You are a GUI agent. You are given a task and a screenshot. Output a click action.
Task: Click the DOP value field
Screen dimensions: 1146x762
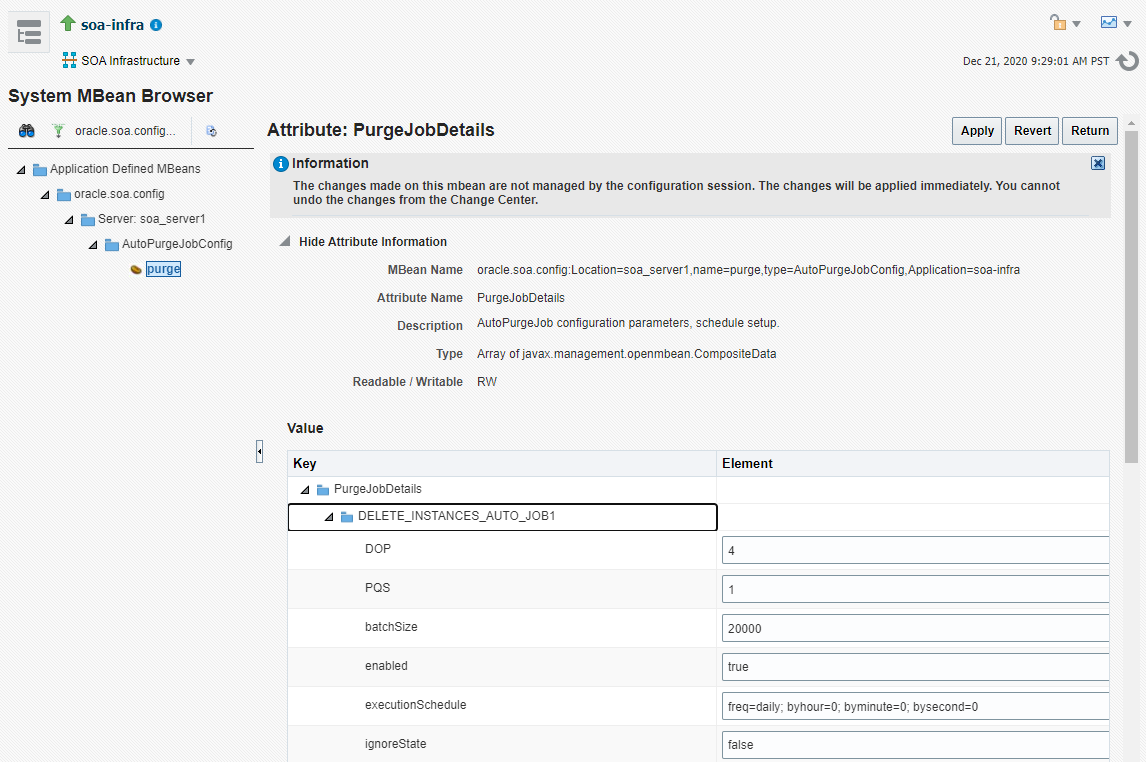[915, 550]
